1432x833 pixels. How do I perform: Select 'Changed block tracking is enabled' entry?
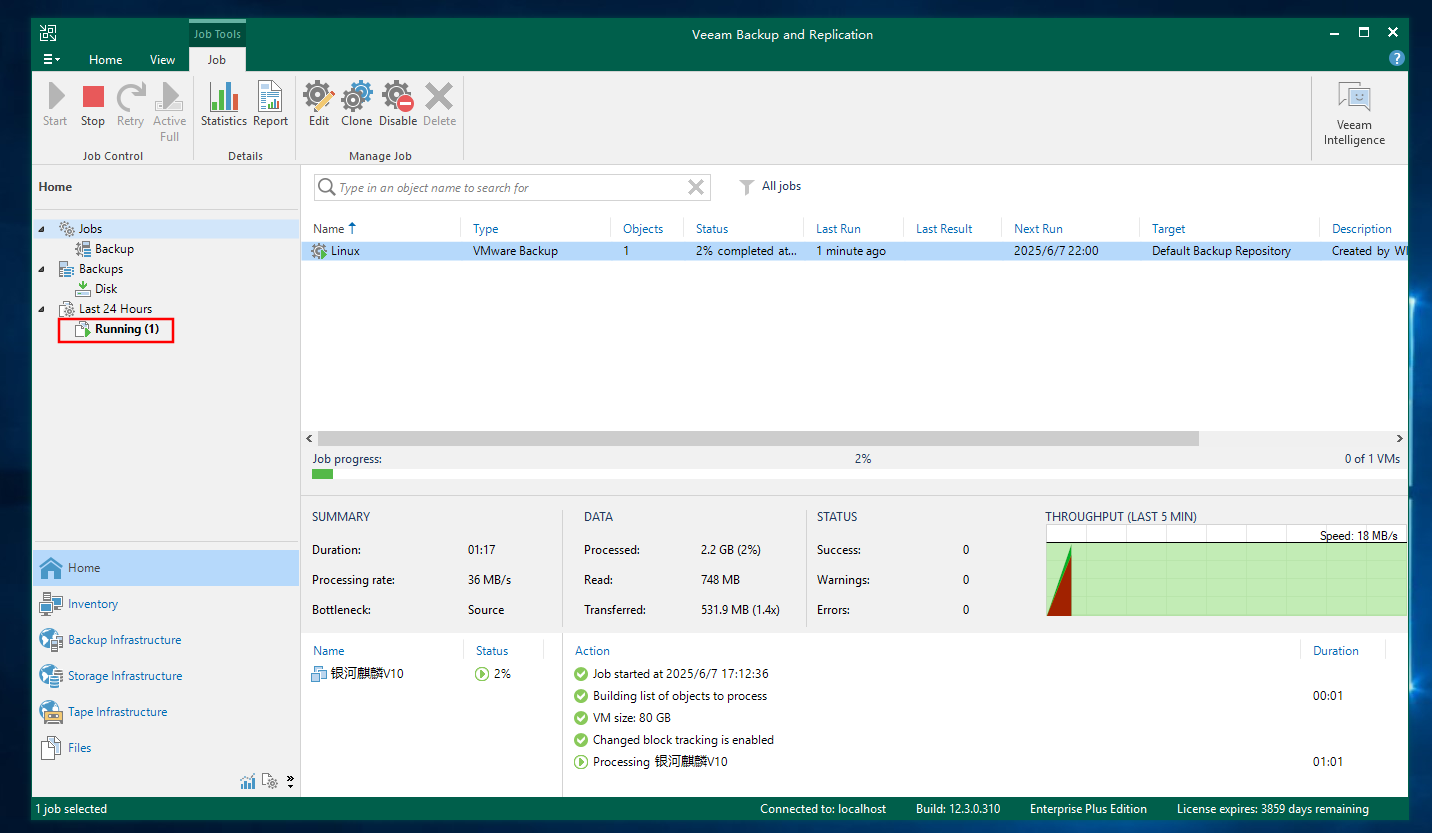coord(683,740)
